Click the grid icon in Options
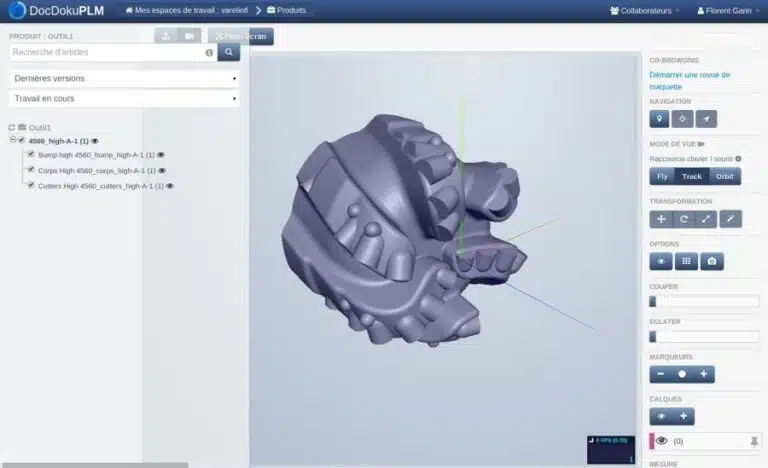This screenshot has width=768, height=468. pos(685,261)
